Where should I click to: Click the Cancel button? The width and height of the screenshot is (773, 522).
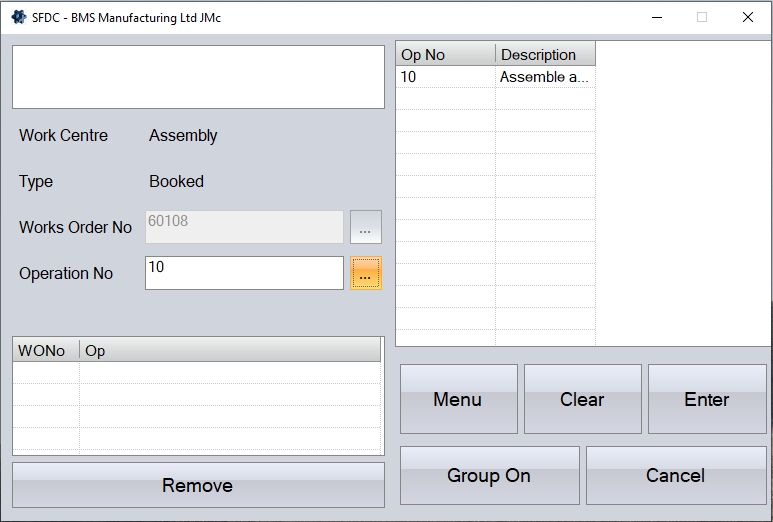click(x=675, y=475)
